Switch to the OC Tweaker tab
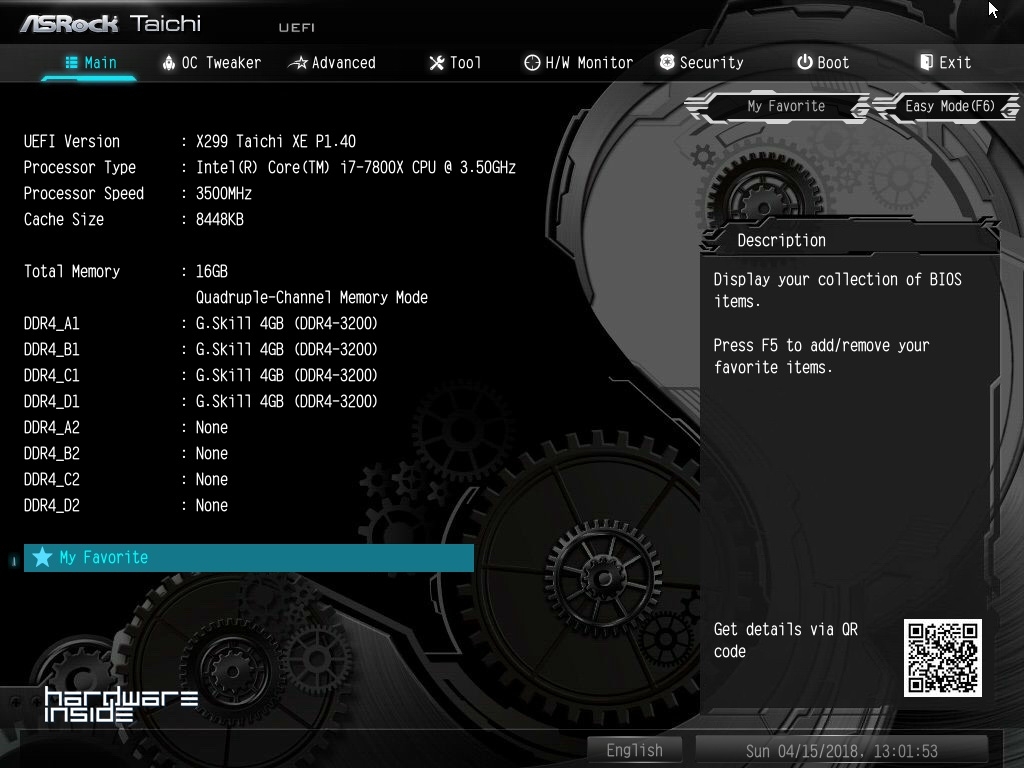Image resolution: width=1024 pixels, height=768 pixels. (x=212, y=63)
